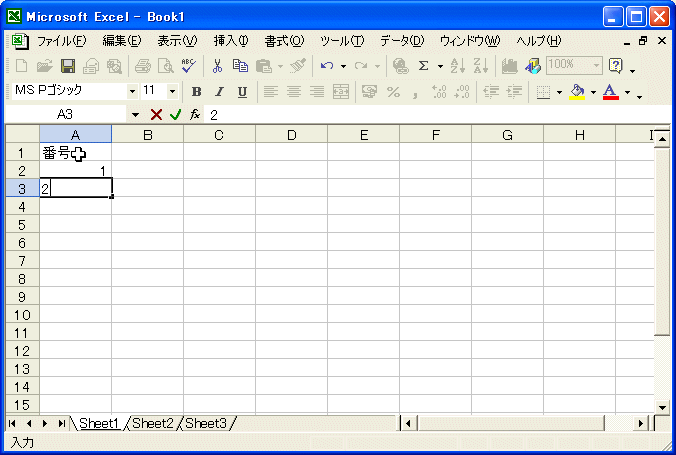Open the Fill Color dropdown arrow
Viewport: 676px width, 455px height.
point(593,91)
